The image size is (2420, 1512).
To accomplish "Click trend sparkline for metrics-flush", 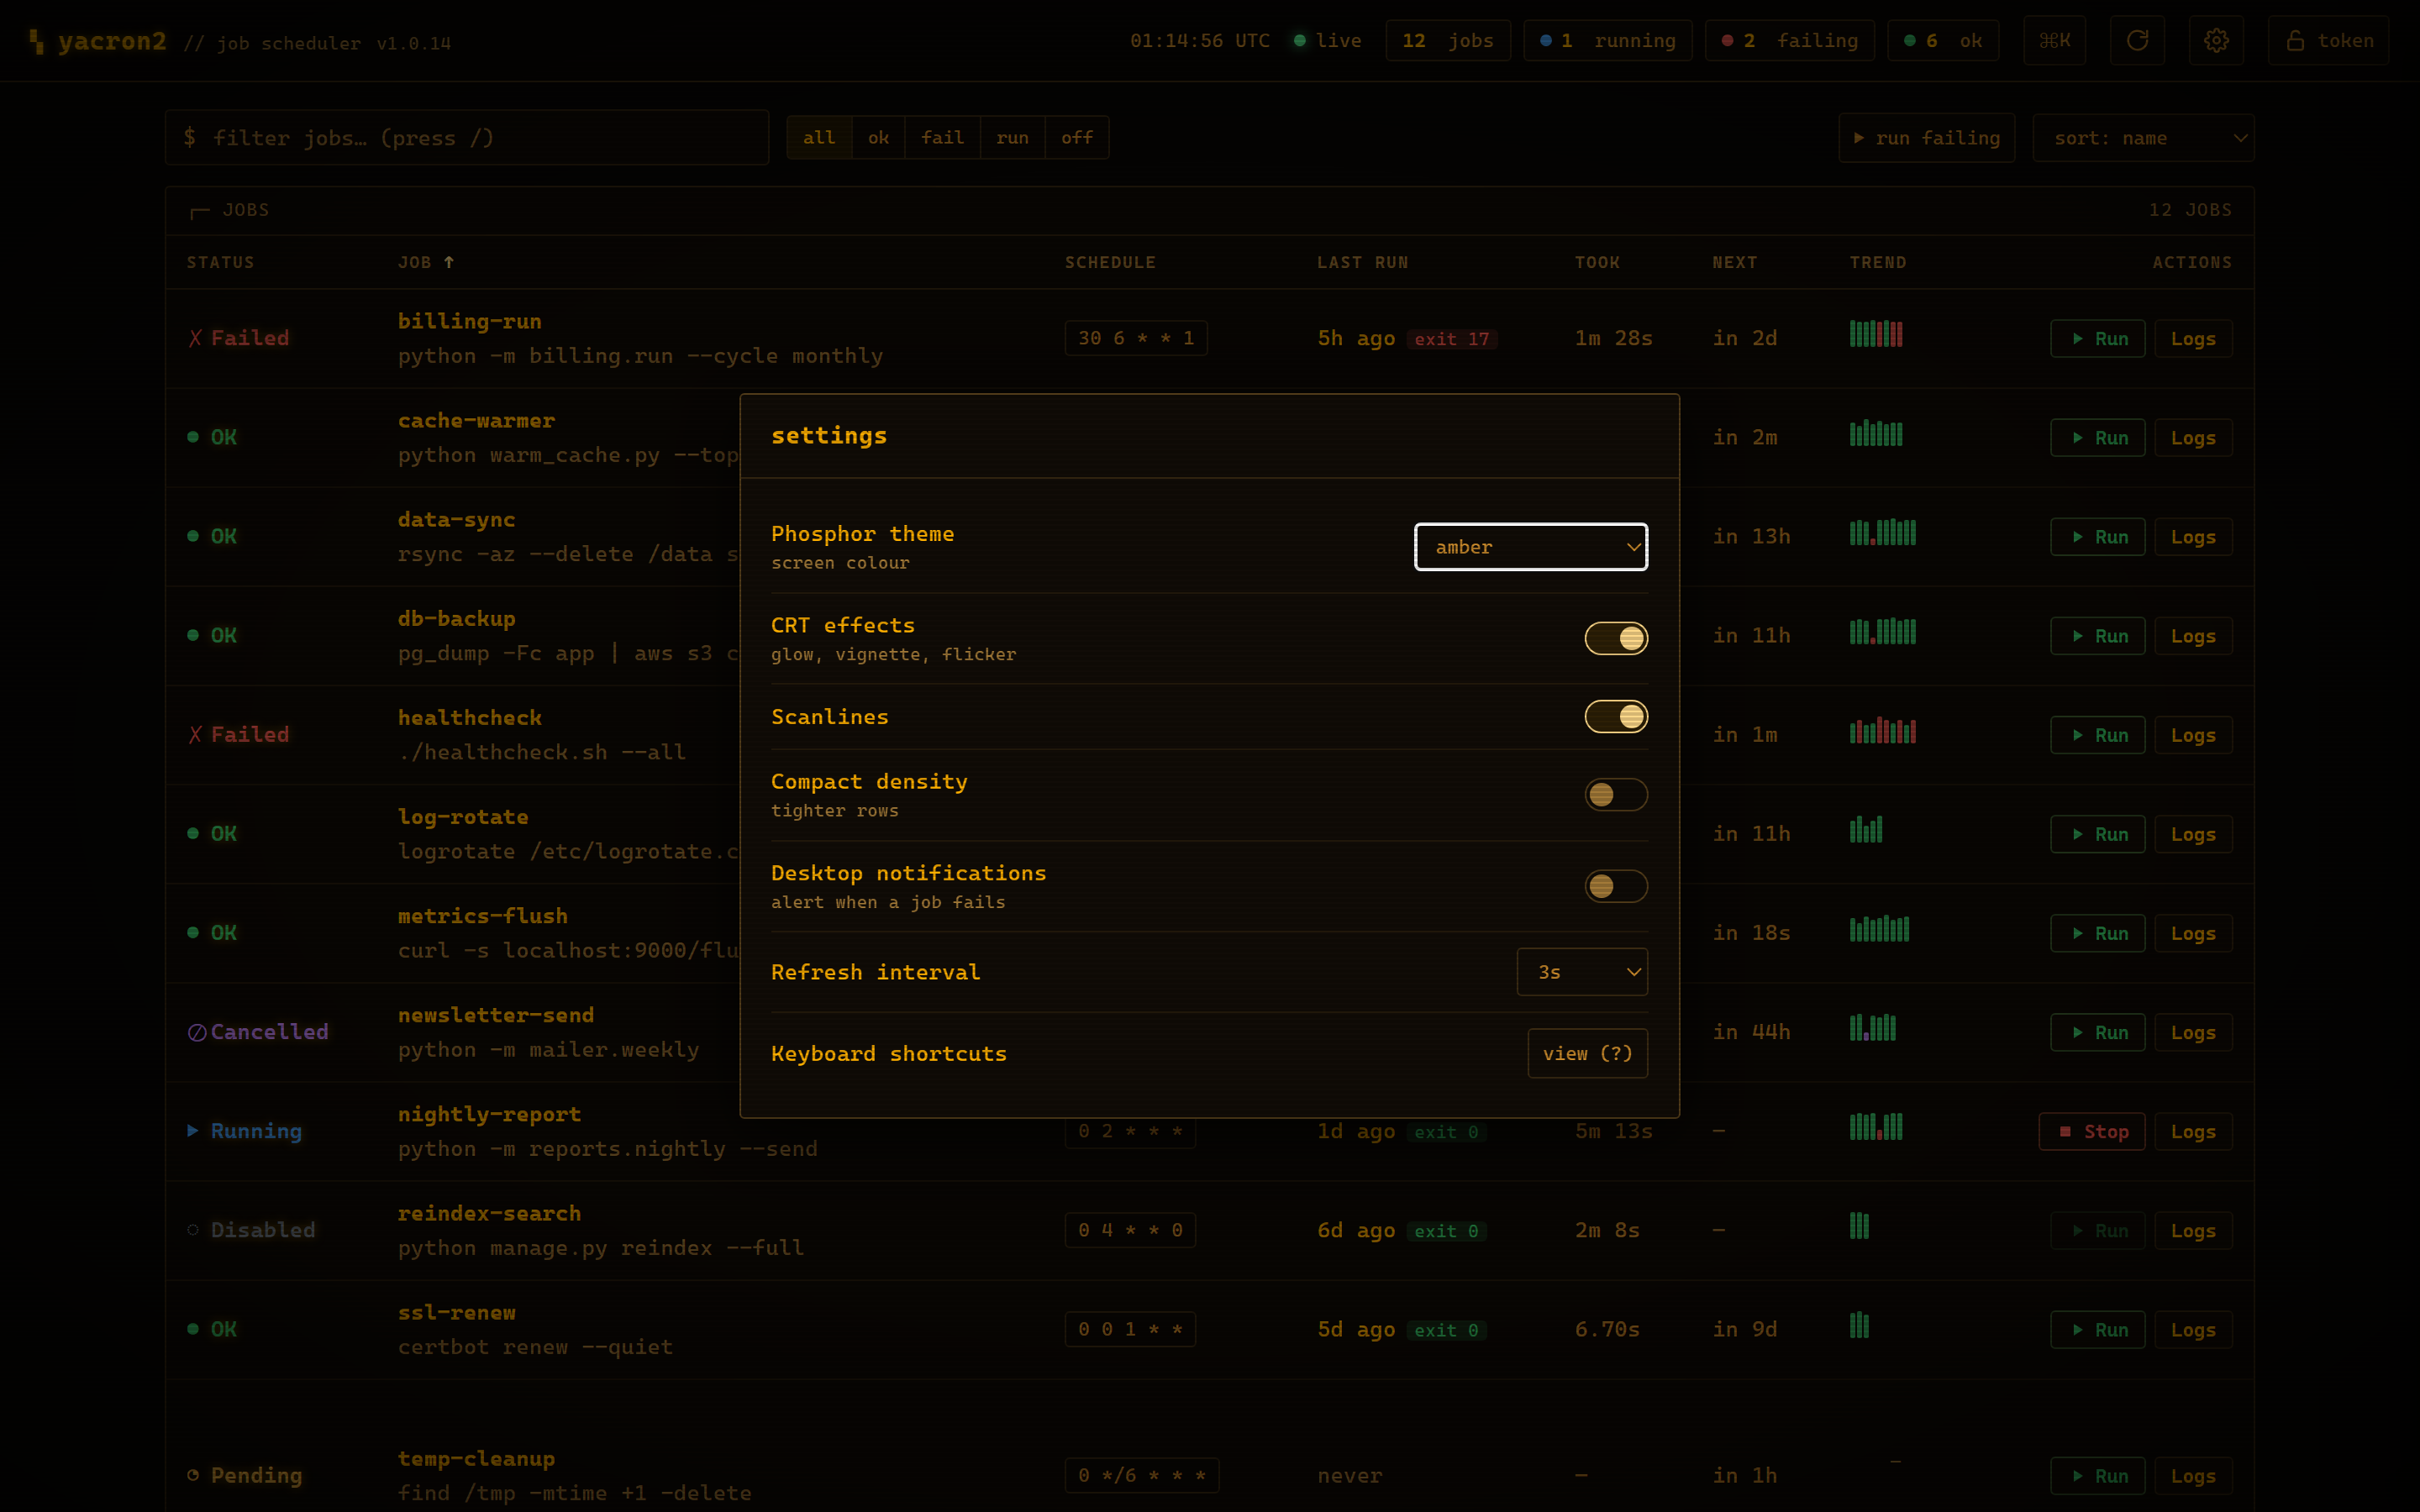I will (x=1879, y=929).
